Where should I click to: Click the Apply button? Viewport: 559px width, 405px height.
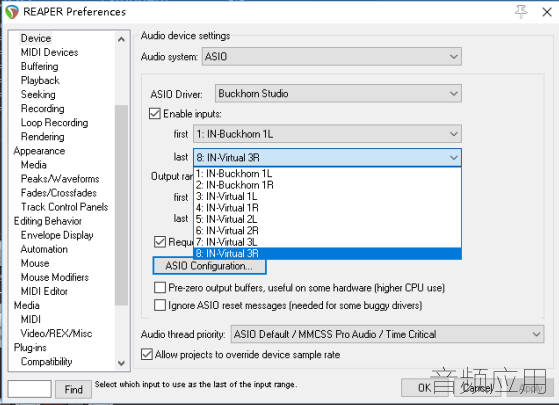(x=531, y=388)
